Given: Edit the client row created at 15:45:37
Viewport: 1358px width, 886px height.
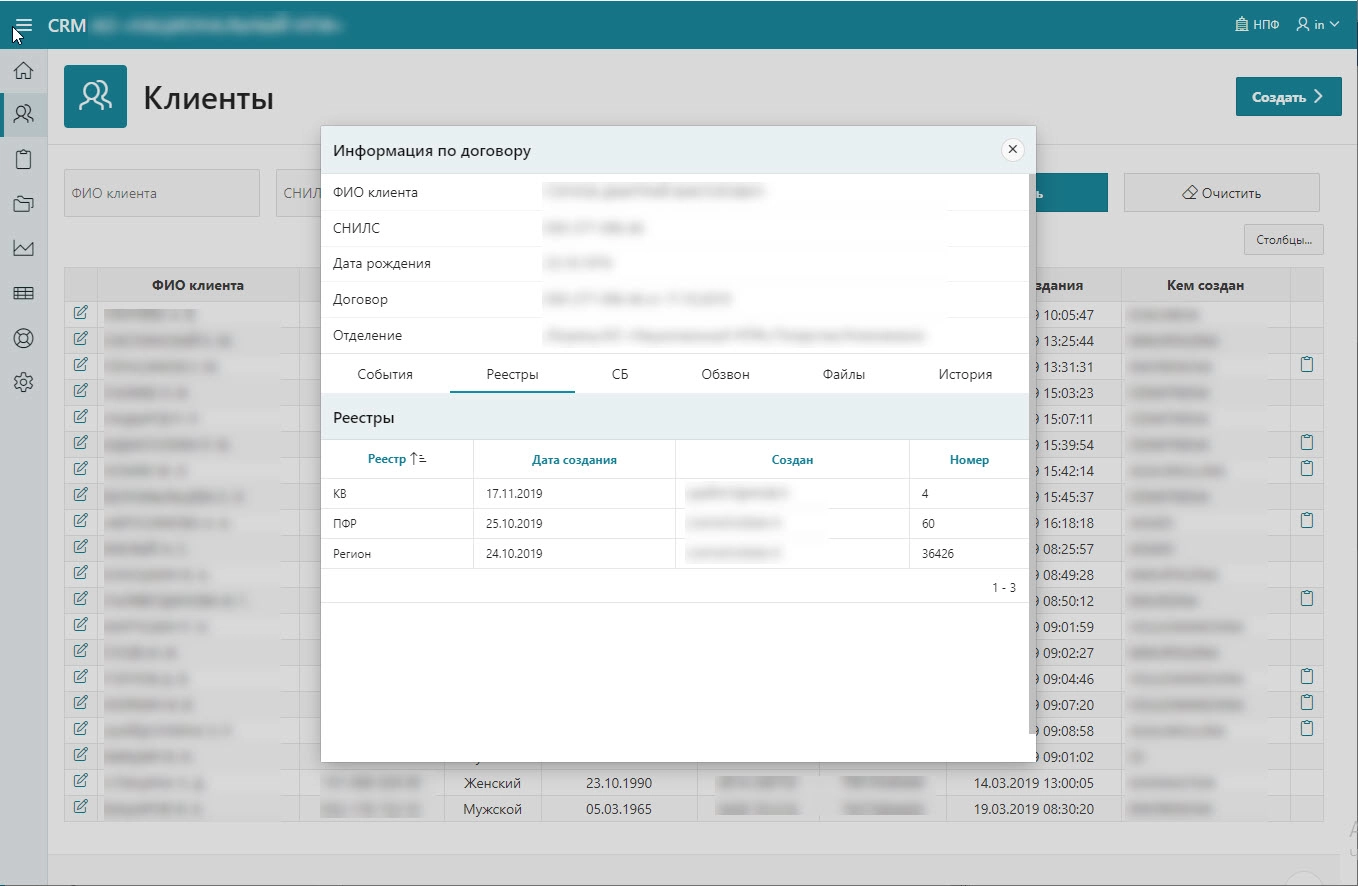Looking at the screenshot, I should pyautogui.click(x=81, y=495).
